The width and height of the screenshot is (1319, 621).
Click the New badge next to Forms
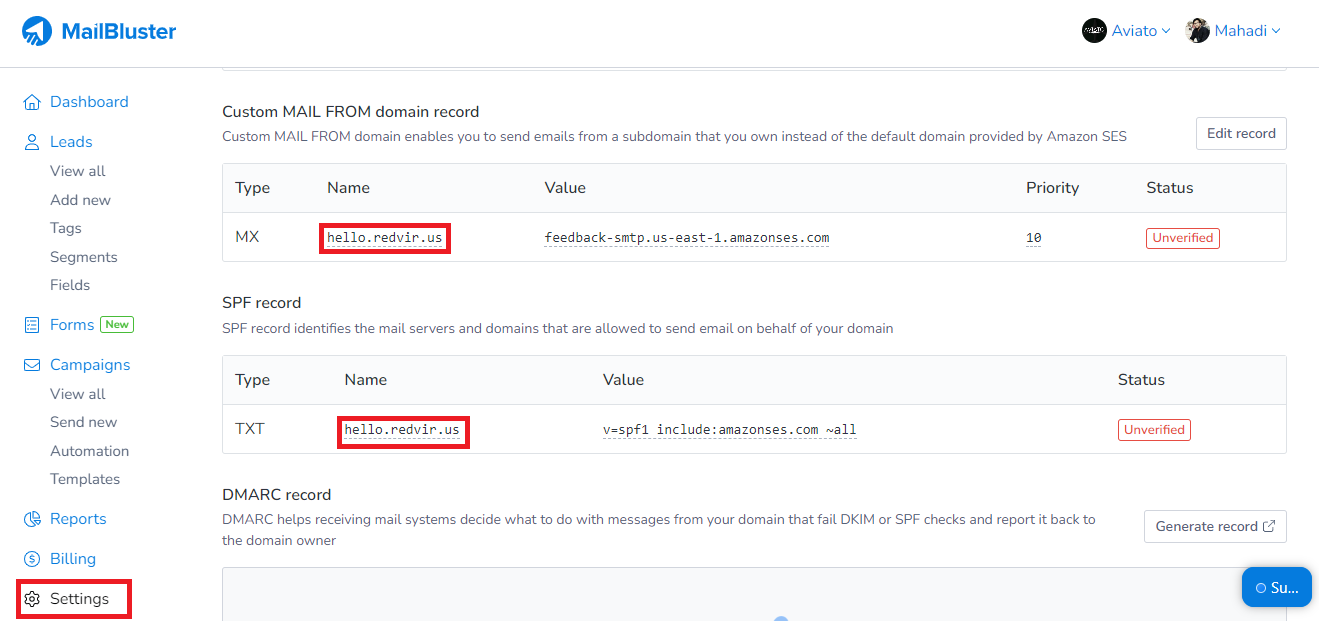pyautogui.click(x=116, y=324)
